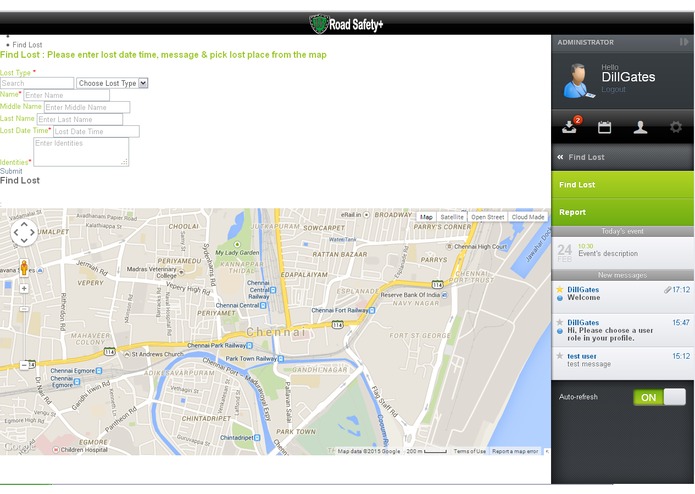The image size is (695, 494).
Task: Click the back chevrons beside Find Lost header
Action: coord(560,157)
